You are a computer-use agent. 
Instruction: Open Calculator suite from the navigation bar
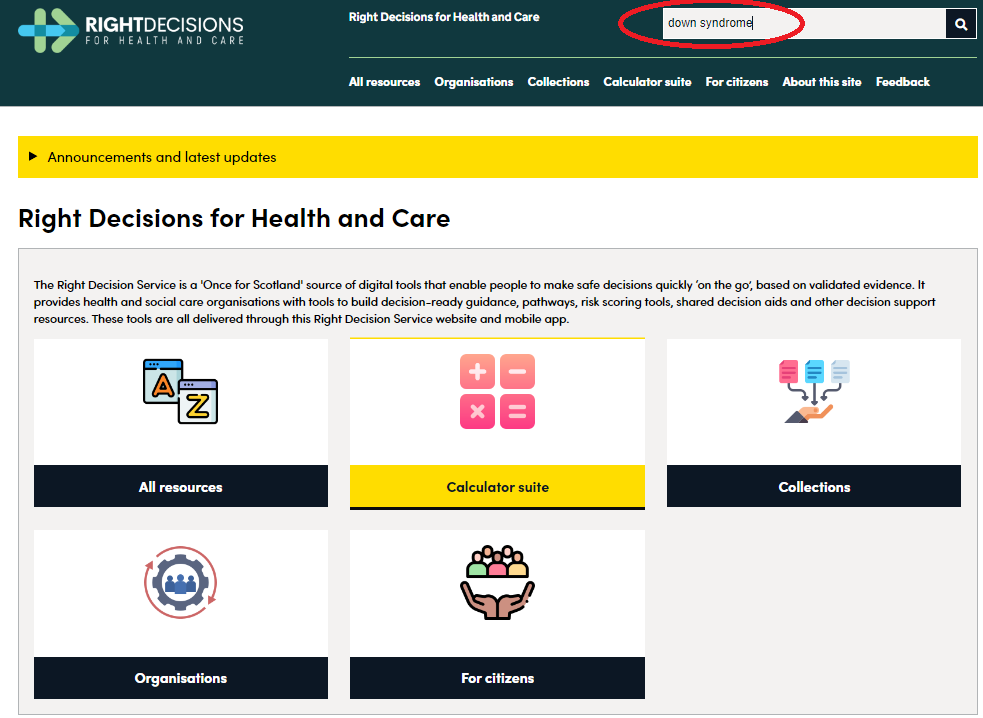point(647,82)
